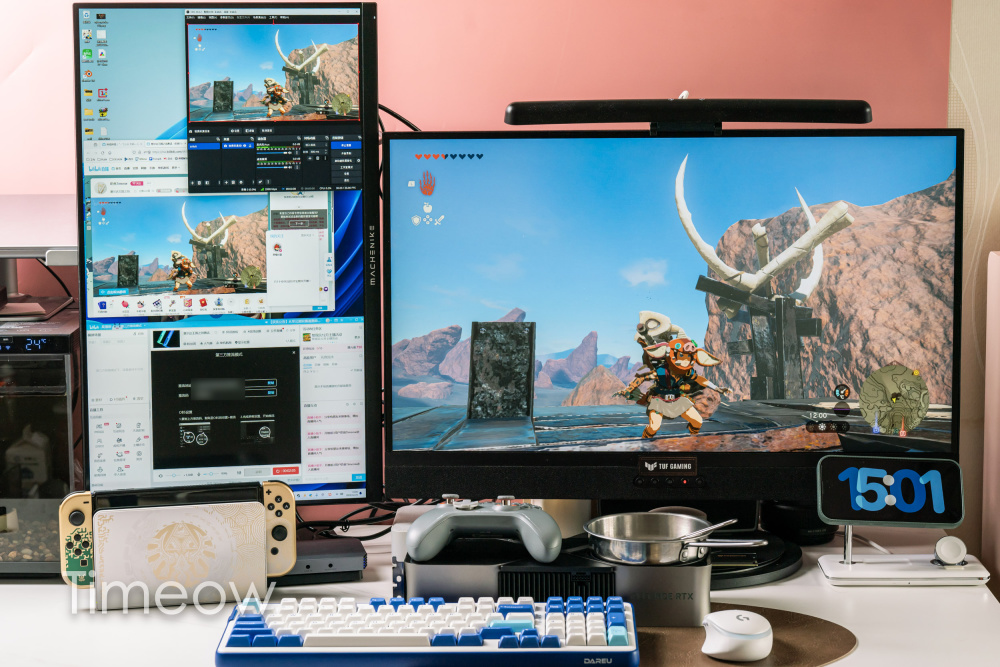Click the trash icon in OBS Scenes dock
The width and height of the screenshot is (1000, 667).
(199, 183)
